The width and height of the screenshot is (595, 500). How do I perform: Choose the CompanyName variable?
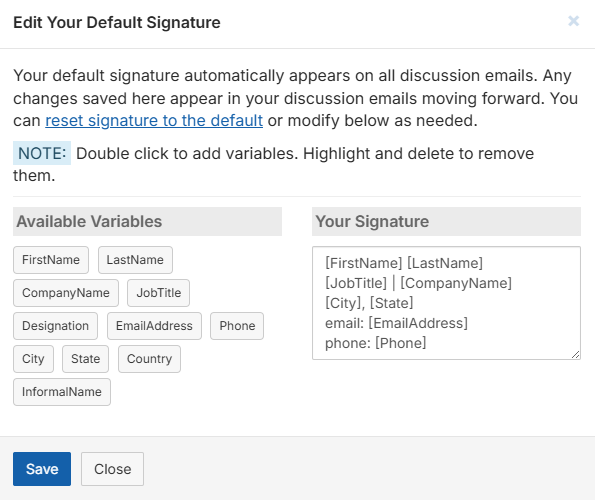click(66, 293)
